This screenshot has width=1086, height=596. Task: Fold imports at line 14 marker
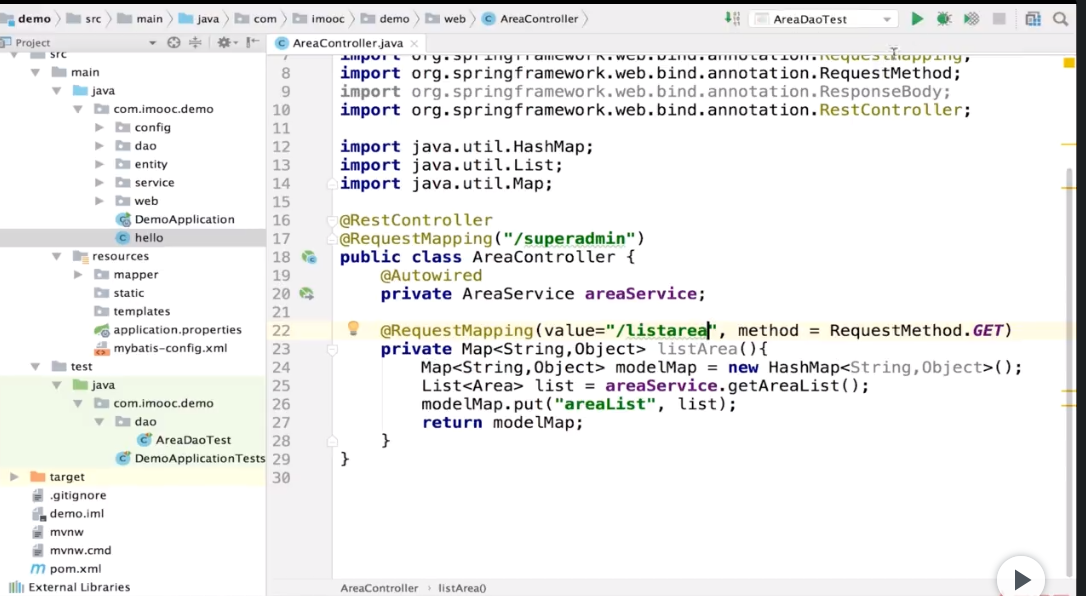pyautogui.click(x=332, y=184)
